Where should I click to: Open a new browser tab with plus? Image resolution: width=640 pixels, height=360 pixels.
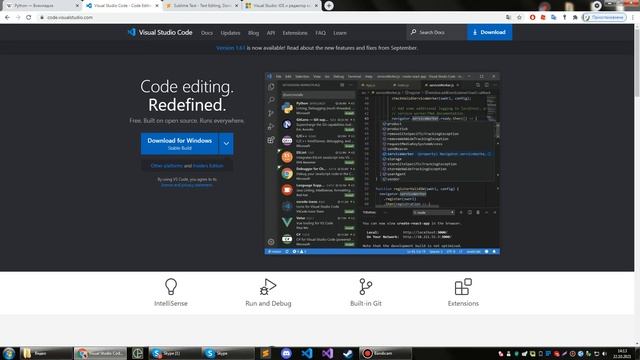[329, 6]
